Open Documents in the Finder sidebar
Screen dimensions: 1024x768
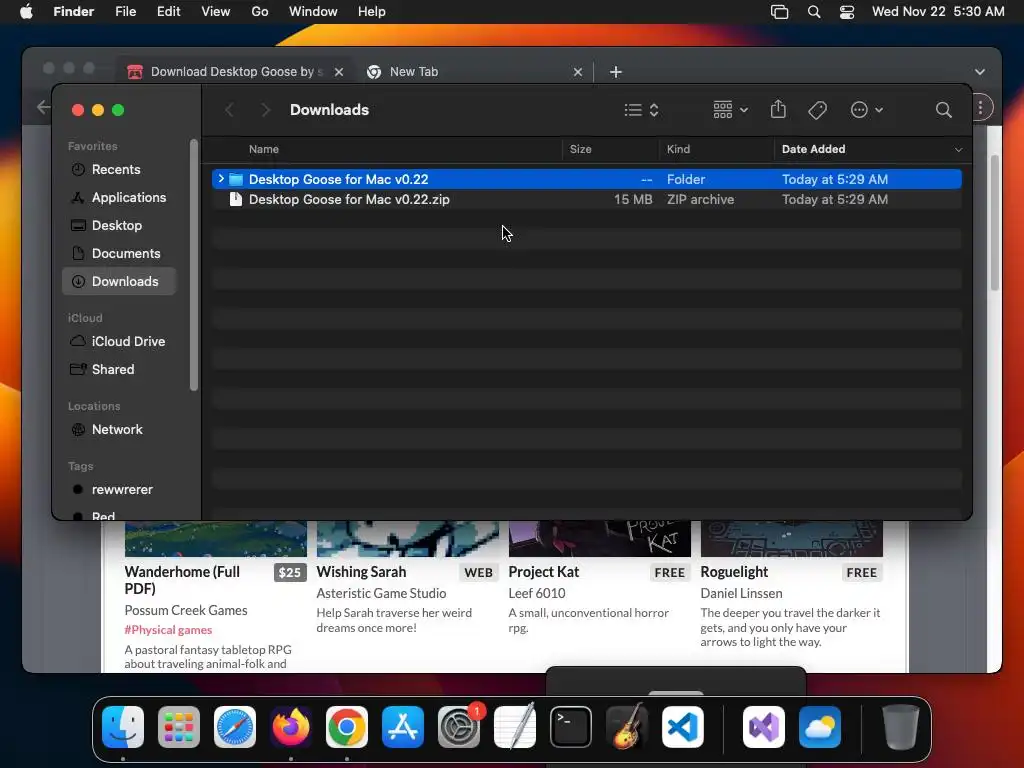(125, 253)
